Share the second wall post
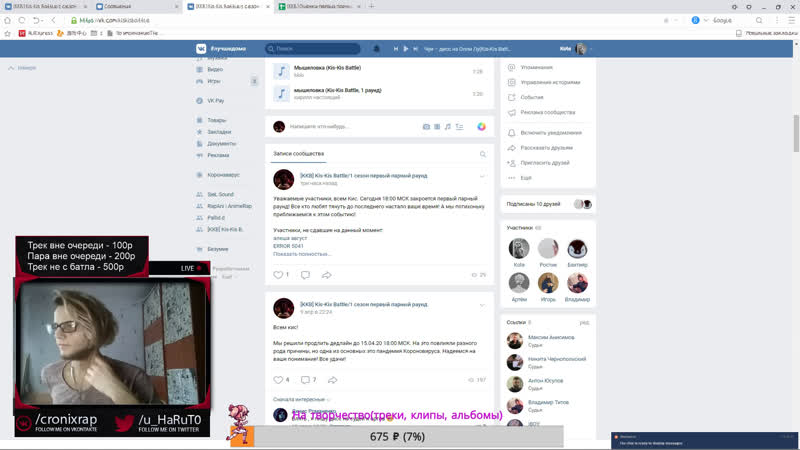800x450 pixels. coord(333,380)
